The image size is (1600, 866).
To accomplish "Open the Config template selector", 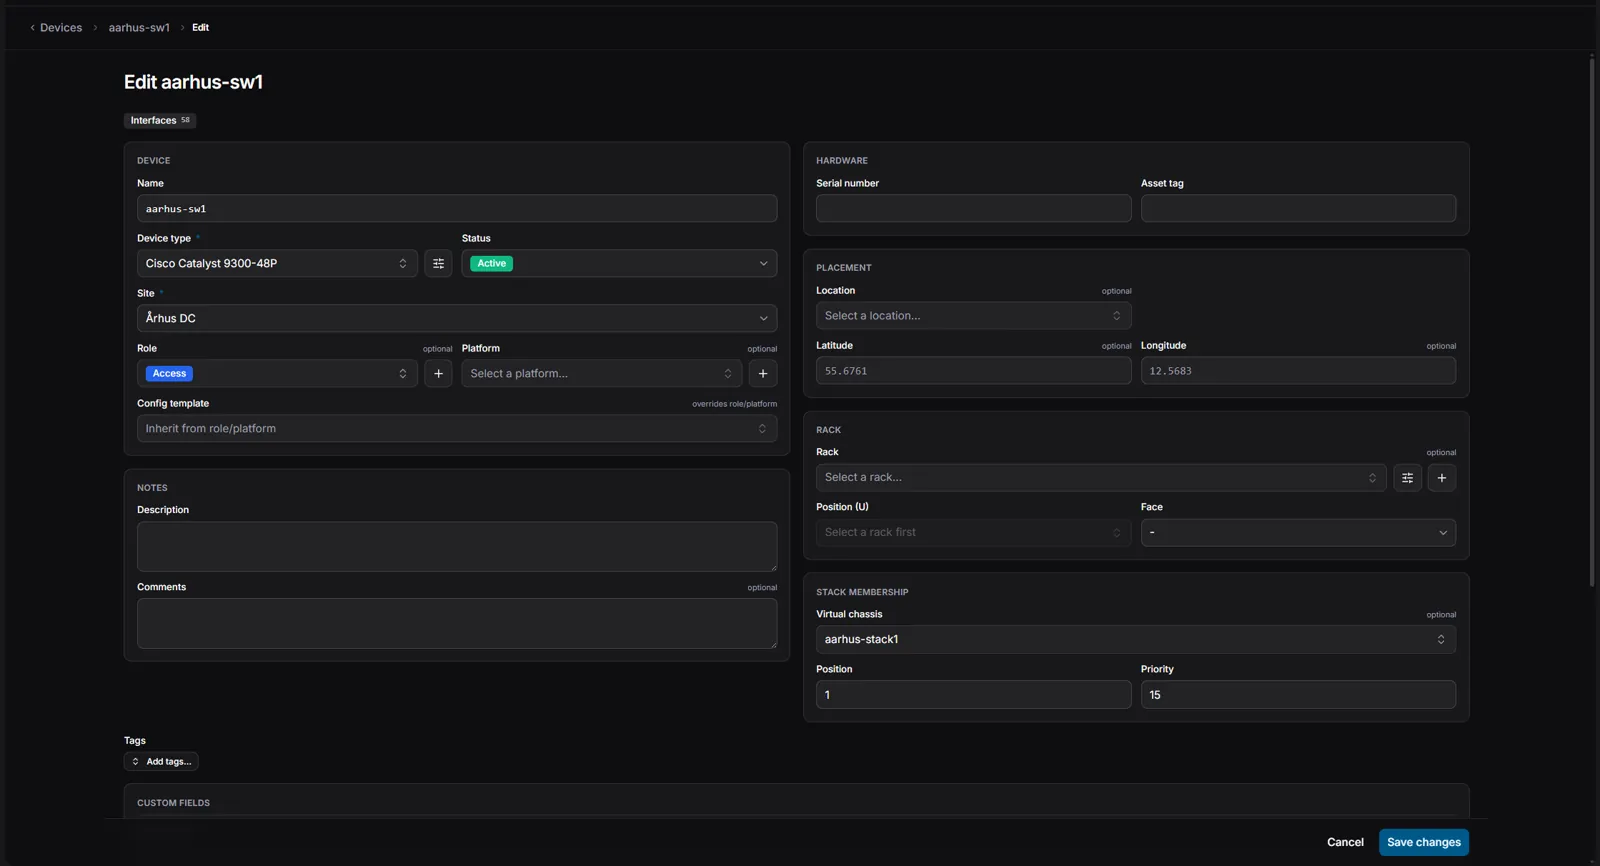I will 457,428.
